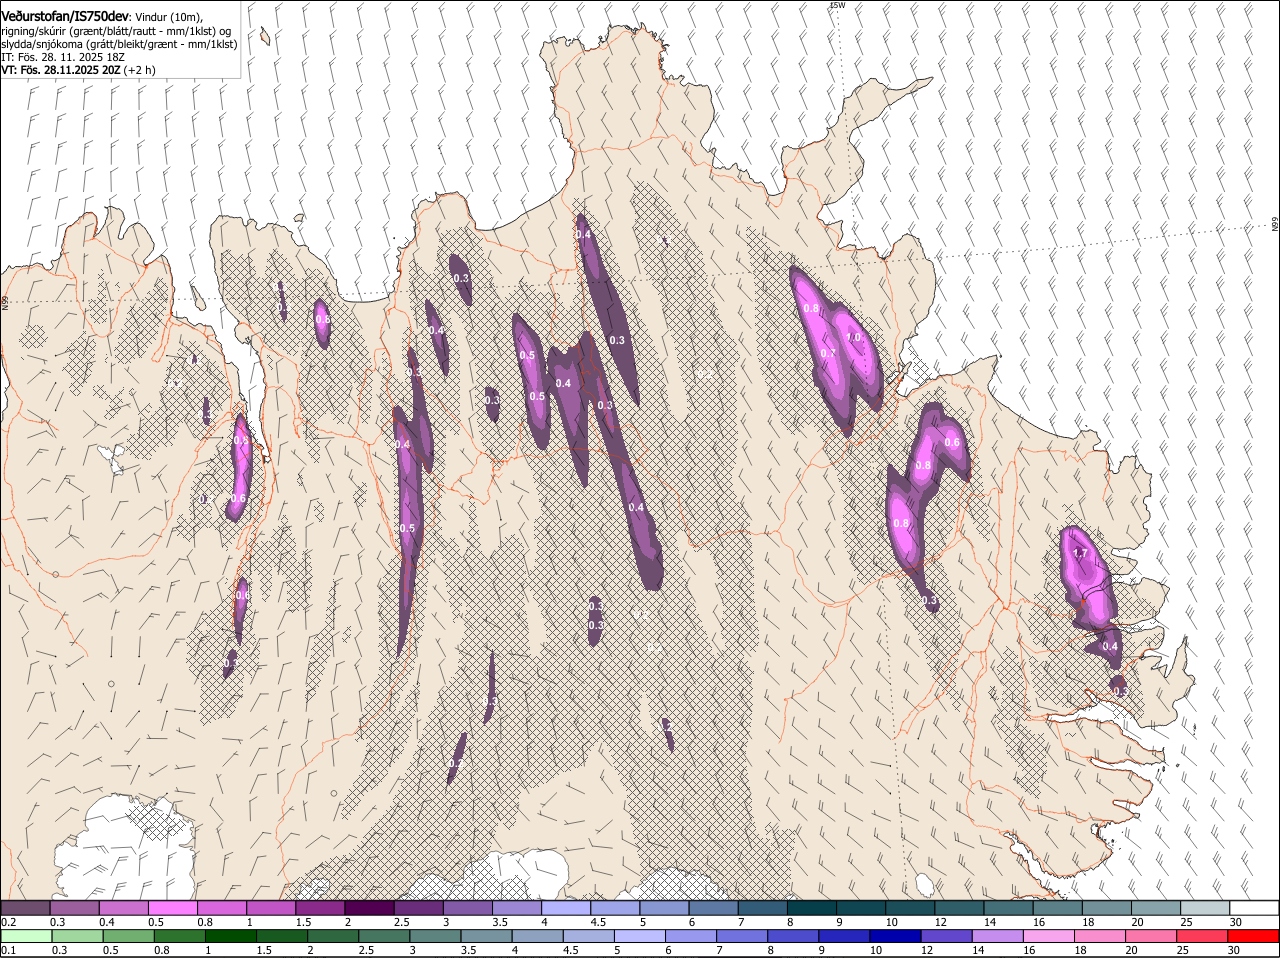Pick lower legend swatch between 0.1 and 0.3
1280x958 pixels.
click(x=26, y=936)
